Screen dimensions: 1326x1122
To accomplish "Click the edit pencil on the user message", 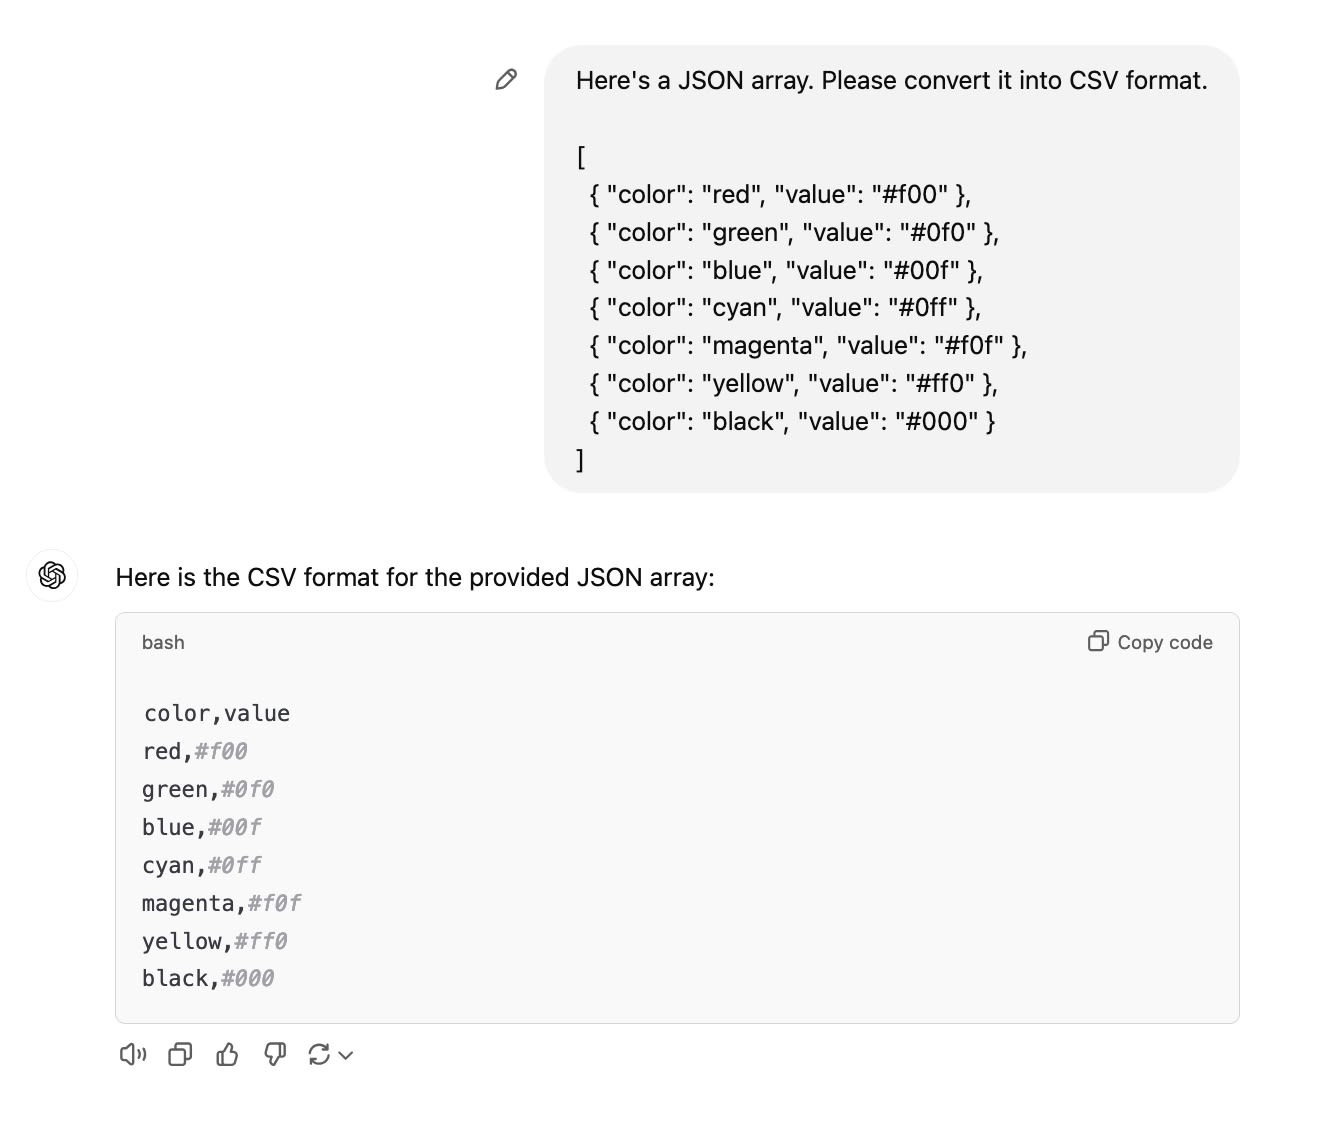I will (x=506, y=79).
